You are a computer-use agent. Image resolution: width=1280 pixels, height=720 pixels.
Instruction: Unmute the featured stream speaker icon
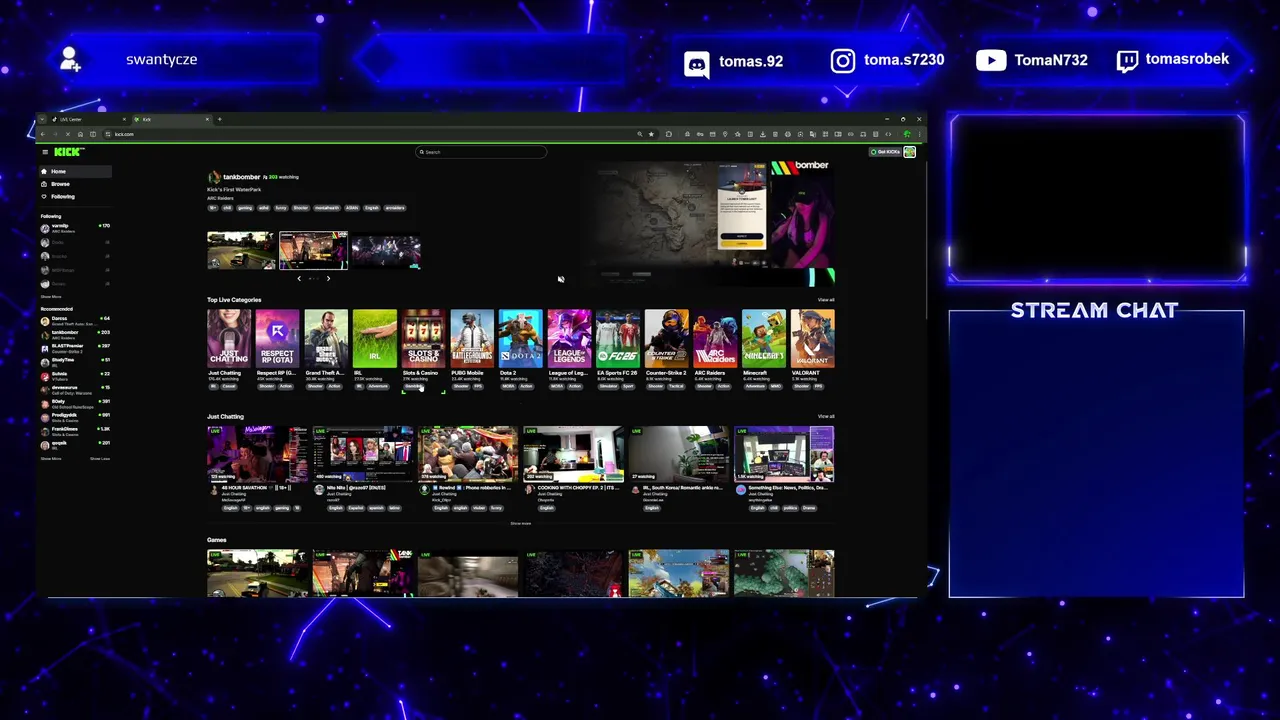click(561, 279)
